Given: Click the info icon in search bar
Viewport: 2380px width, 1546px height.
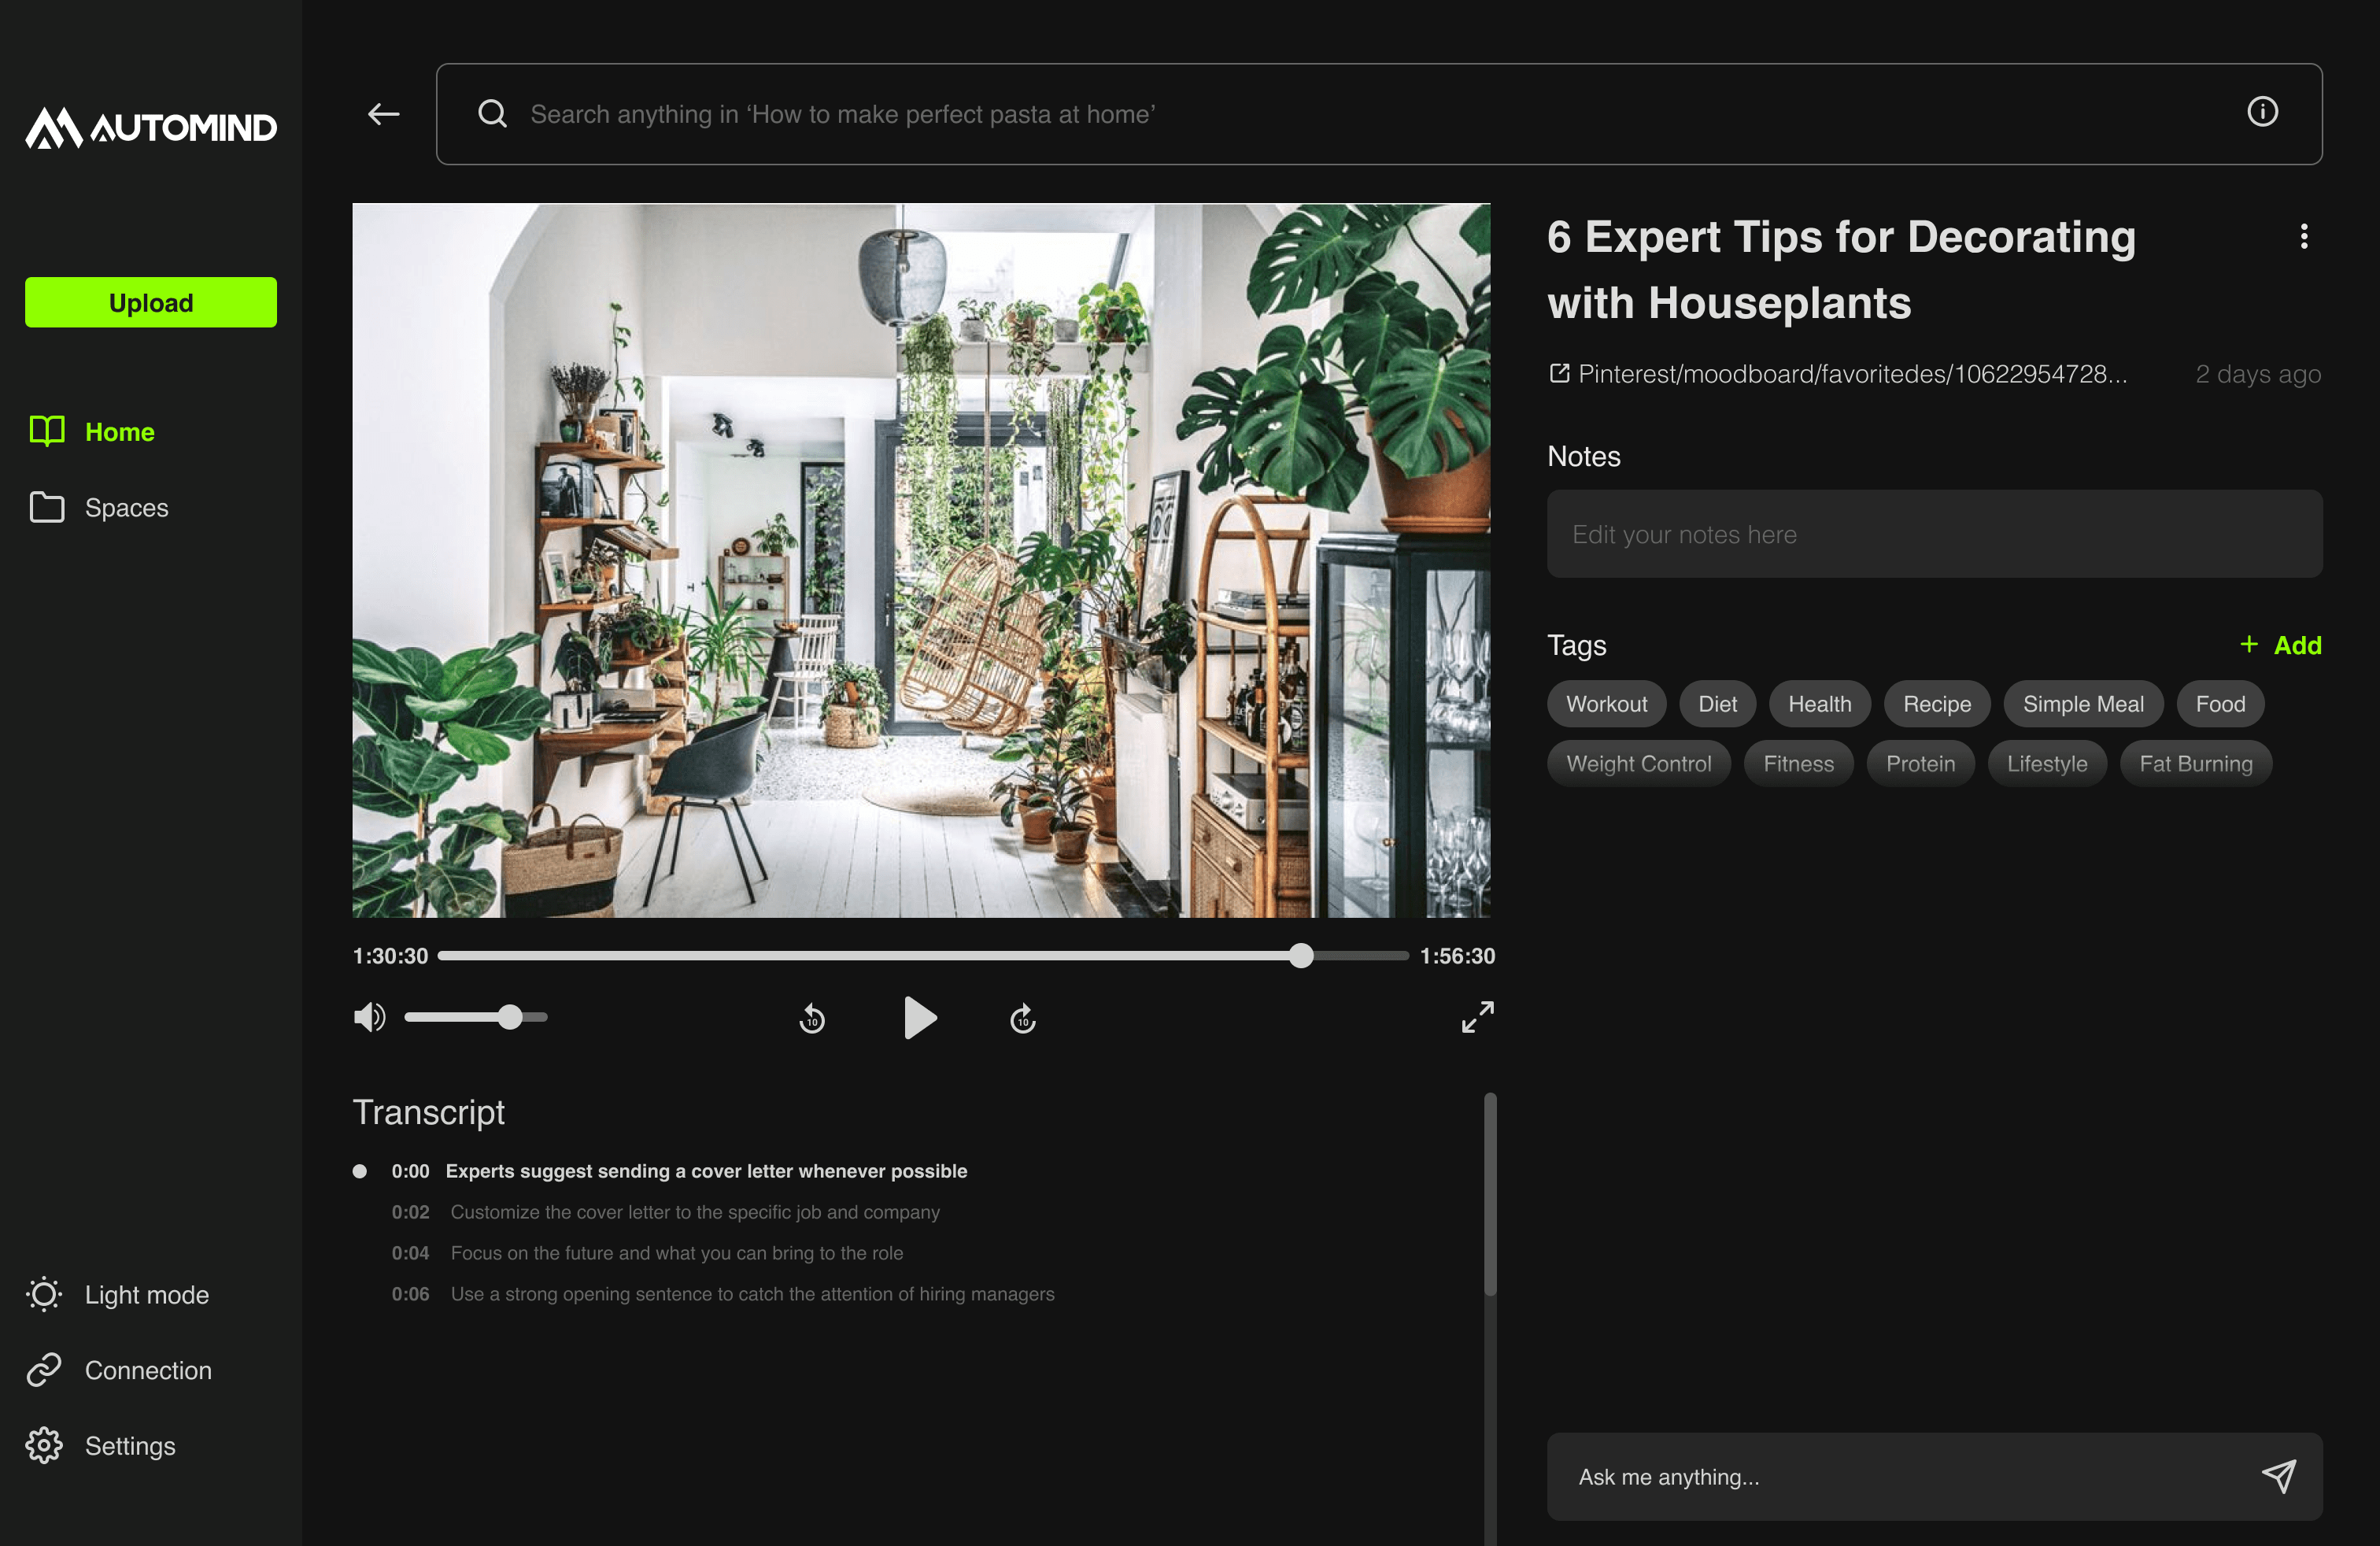Looking at the screenshot, I should (2262, 112).
